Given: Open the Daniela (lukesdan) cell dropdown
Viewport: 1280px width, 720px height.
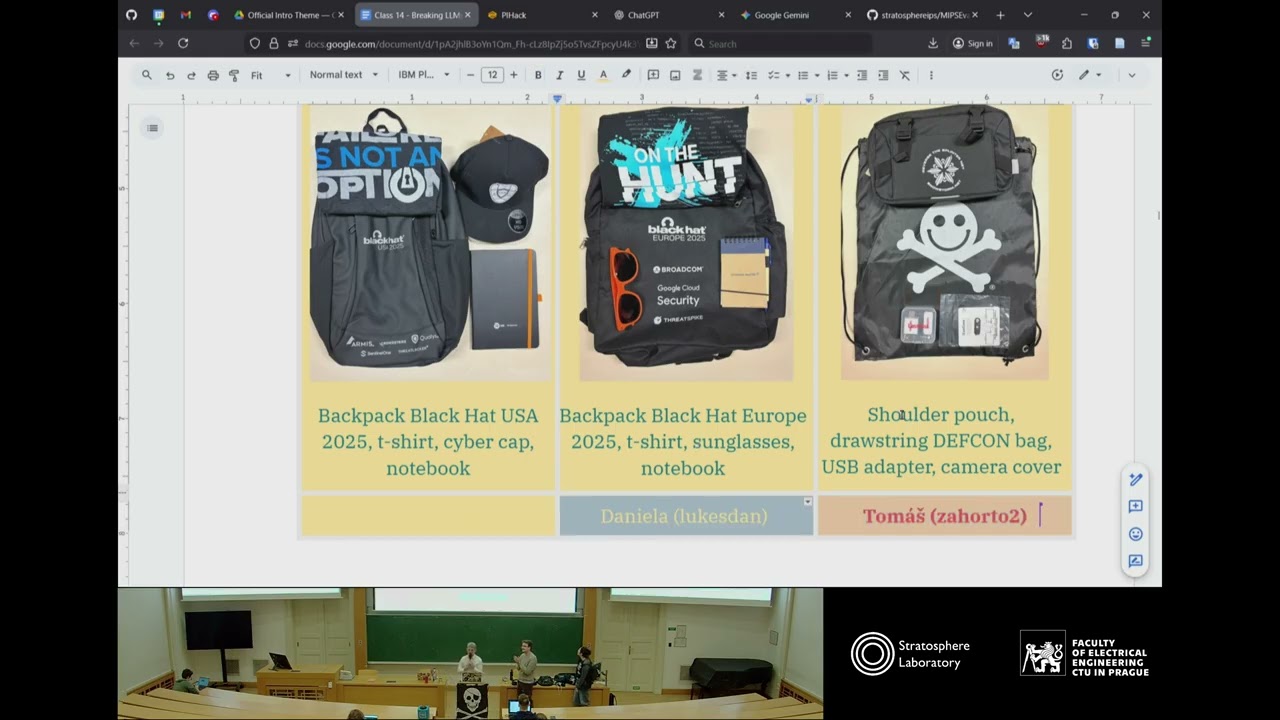Looking at the screenshot, I should click(x=807, y=502).
